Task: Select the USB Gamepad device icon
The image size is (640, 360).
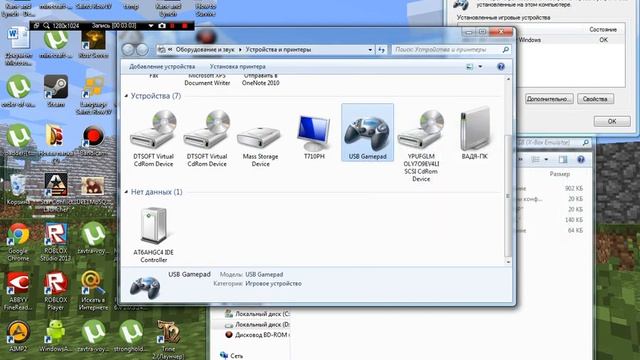Action: [367, 133]
